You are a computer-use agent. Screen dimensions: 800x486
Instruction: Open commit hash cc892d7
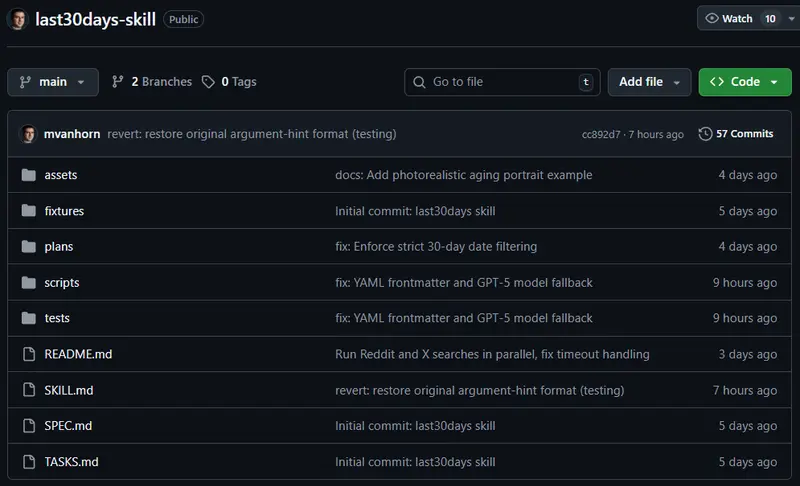click(601, 135)
